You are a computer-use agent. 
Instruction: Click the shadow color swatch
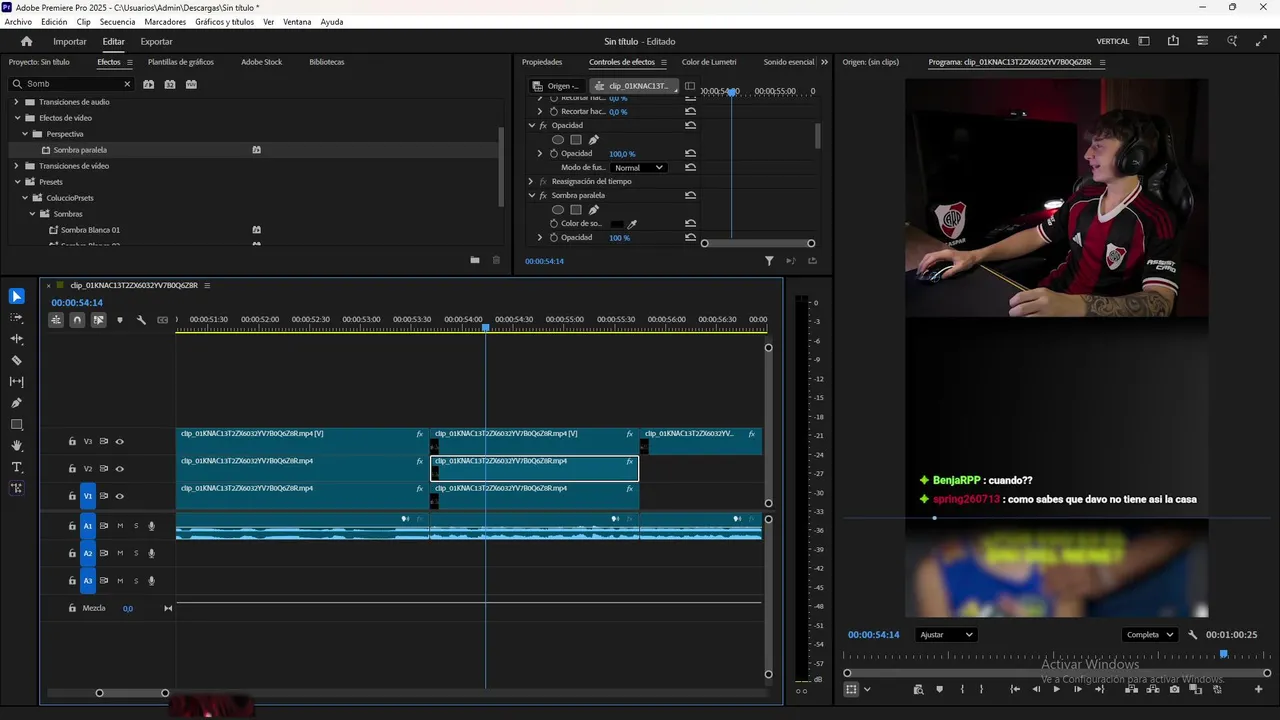pyautogui.click(x=617, y=224)
